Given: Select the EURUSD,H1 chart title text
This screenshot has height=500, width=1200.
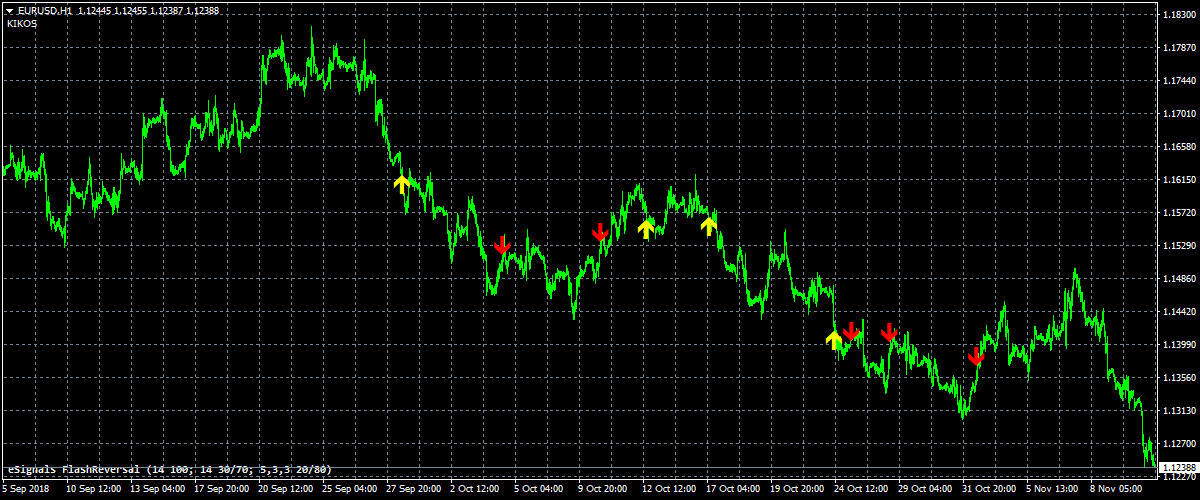Looking at the screenshot, I should (45, 10).
